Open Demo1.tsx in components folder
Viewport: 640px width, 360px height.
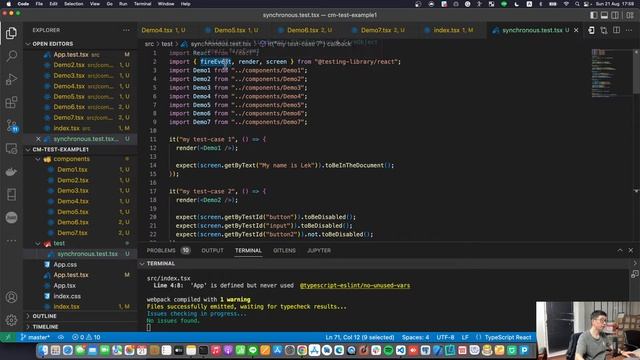point(72,169)
